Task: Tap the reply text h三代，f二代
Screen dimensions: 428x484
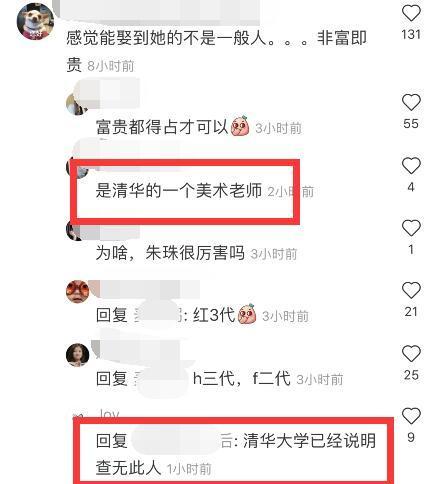Action: click(242, 379)
